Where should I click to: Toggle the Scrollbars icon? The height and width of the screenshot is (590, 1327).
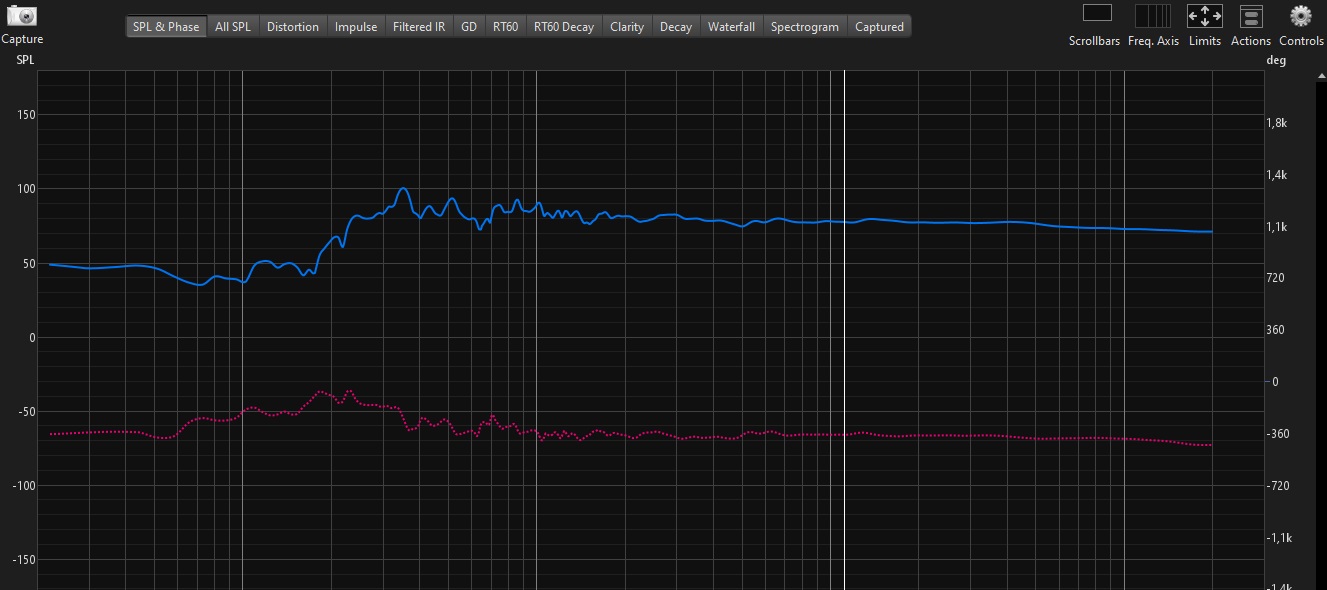[x=1097, y=14]
